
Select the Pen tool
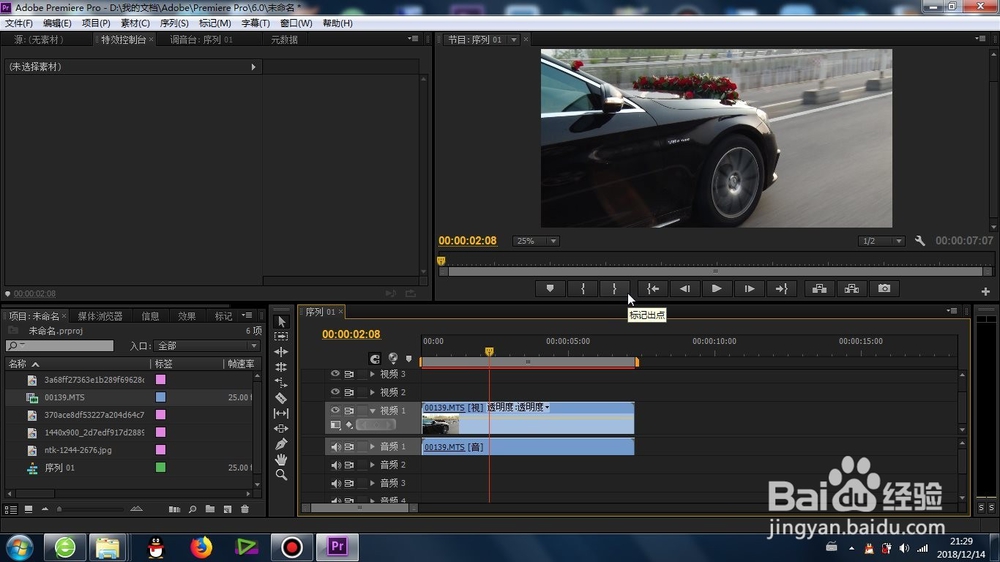[x=281, y=444]
